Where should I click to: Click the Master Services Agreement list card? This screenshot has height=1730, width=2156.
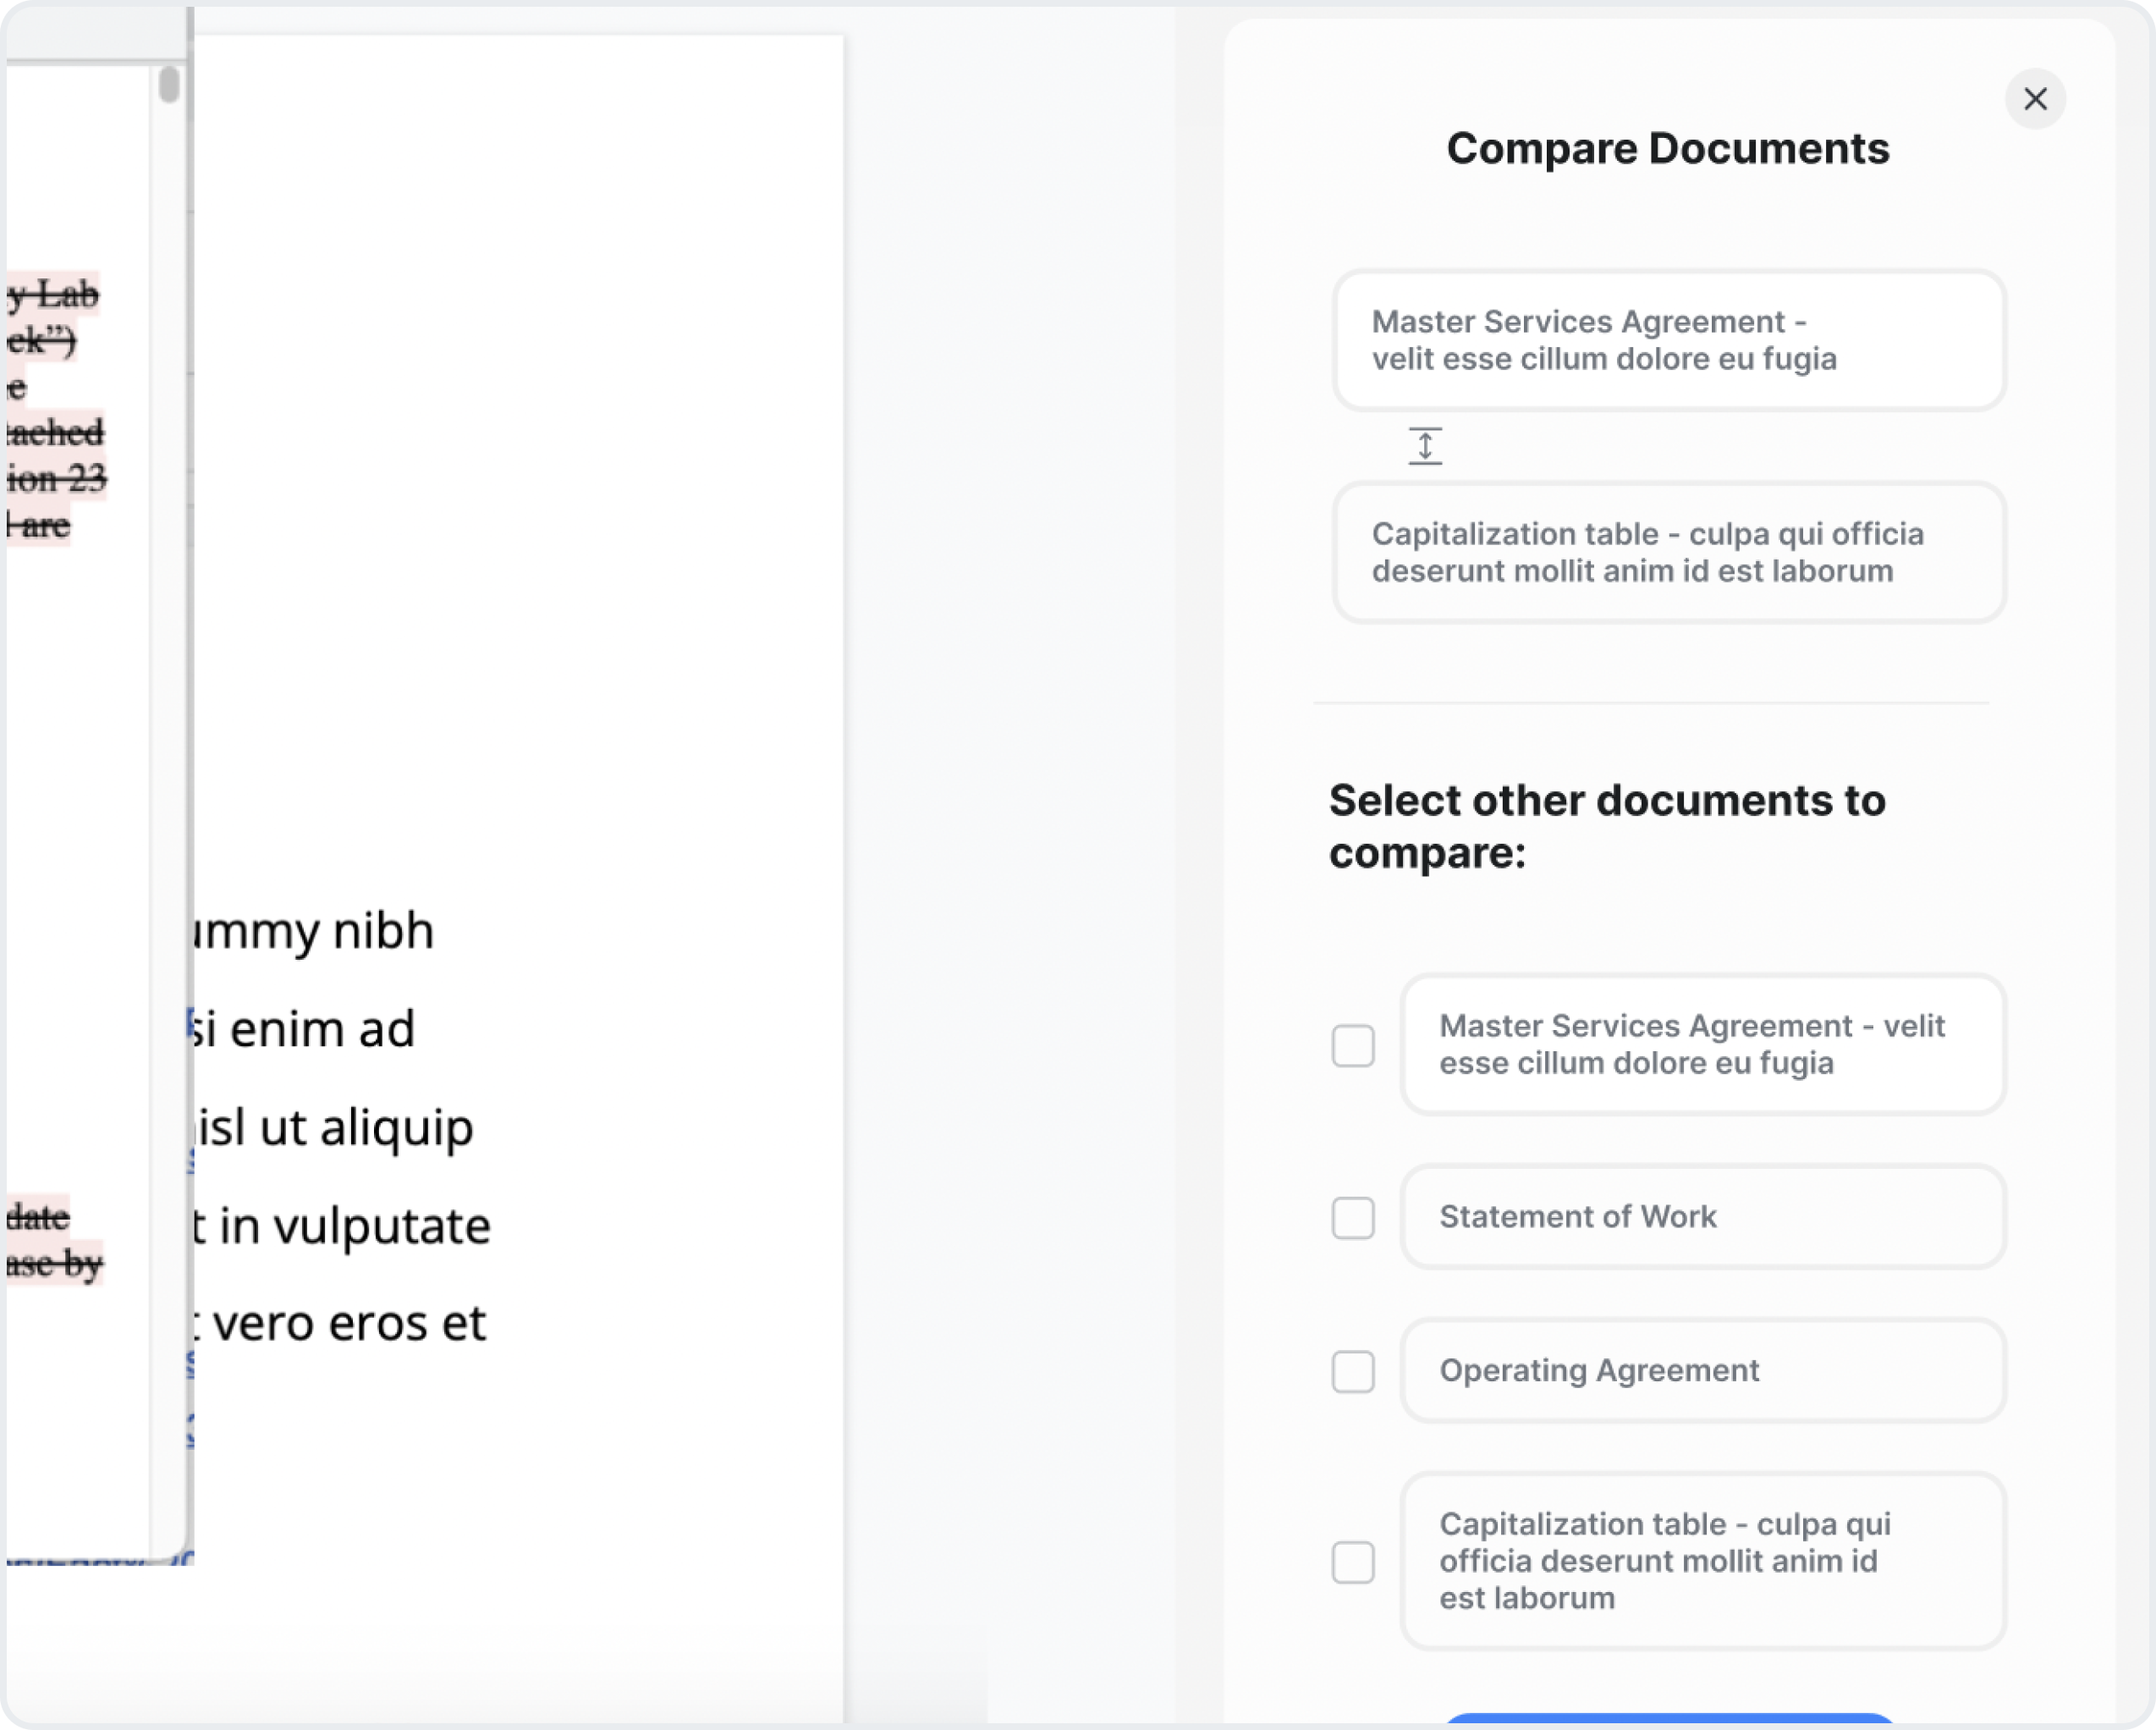pyautogui.click(x=1702, y=1044)
